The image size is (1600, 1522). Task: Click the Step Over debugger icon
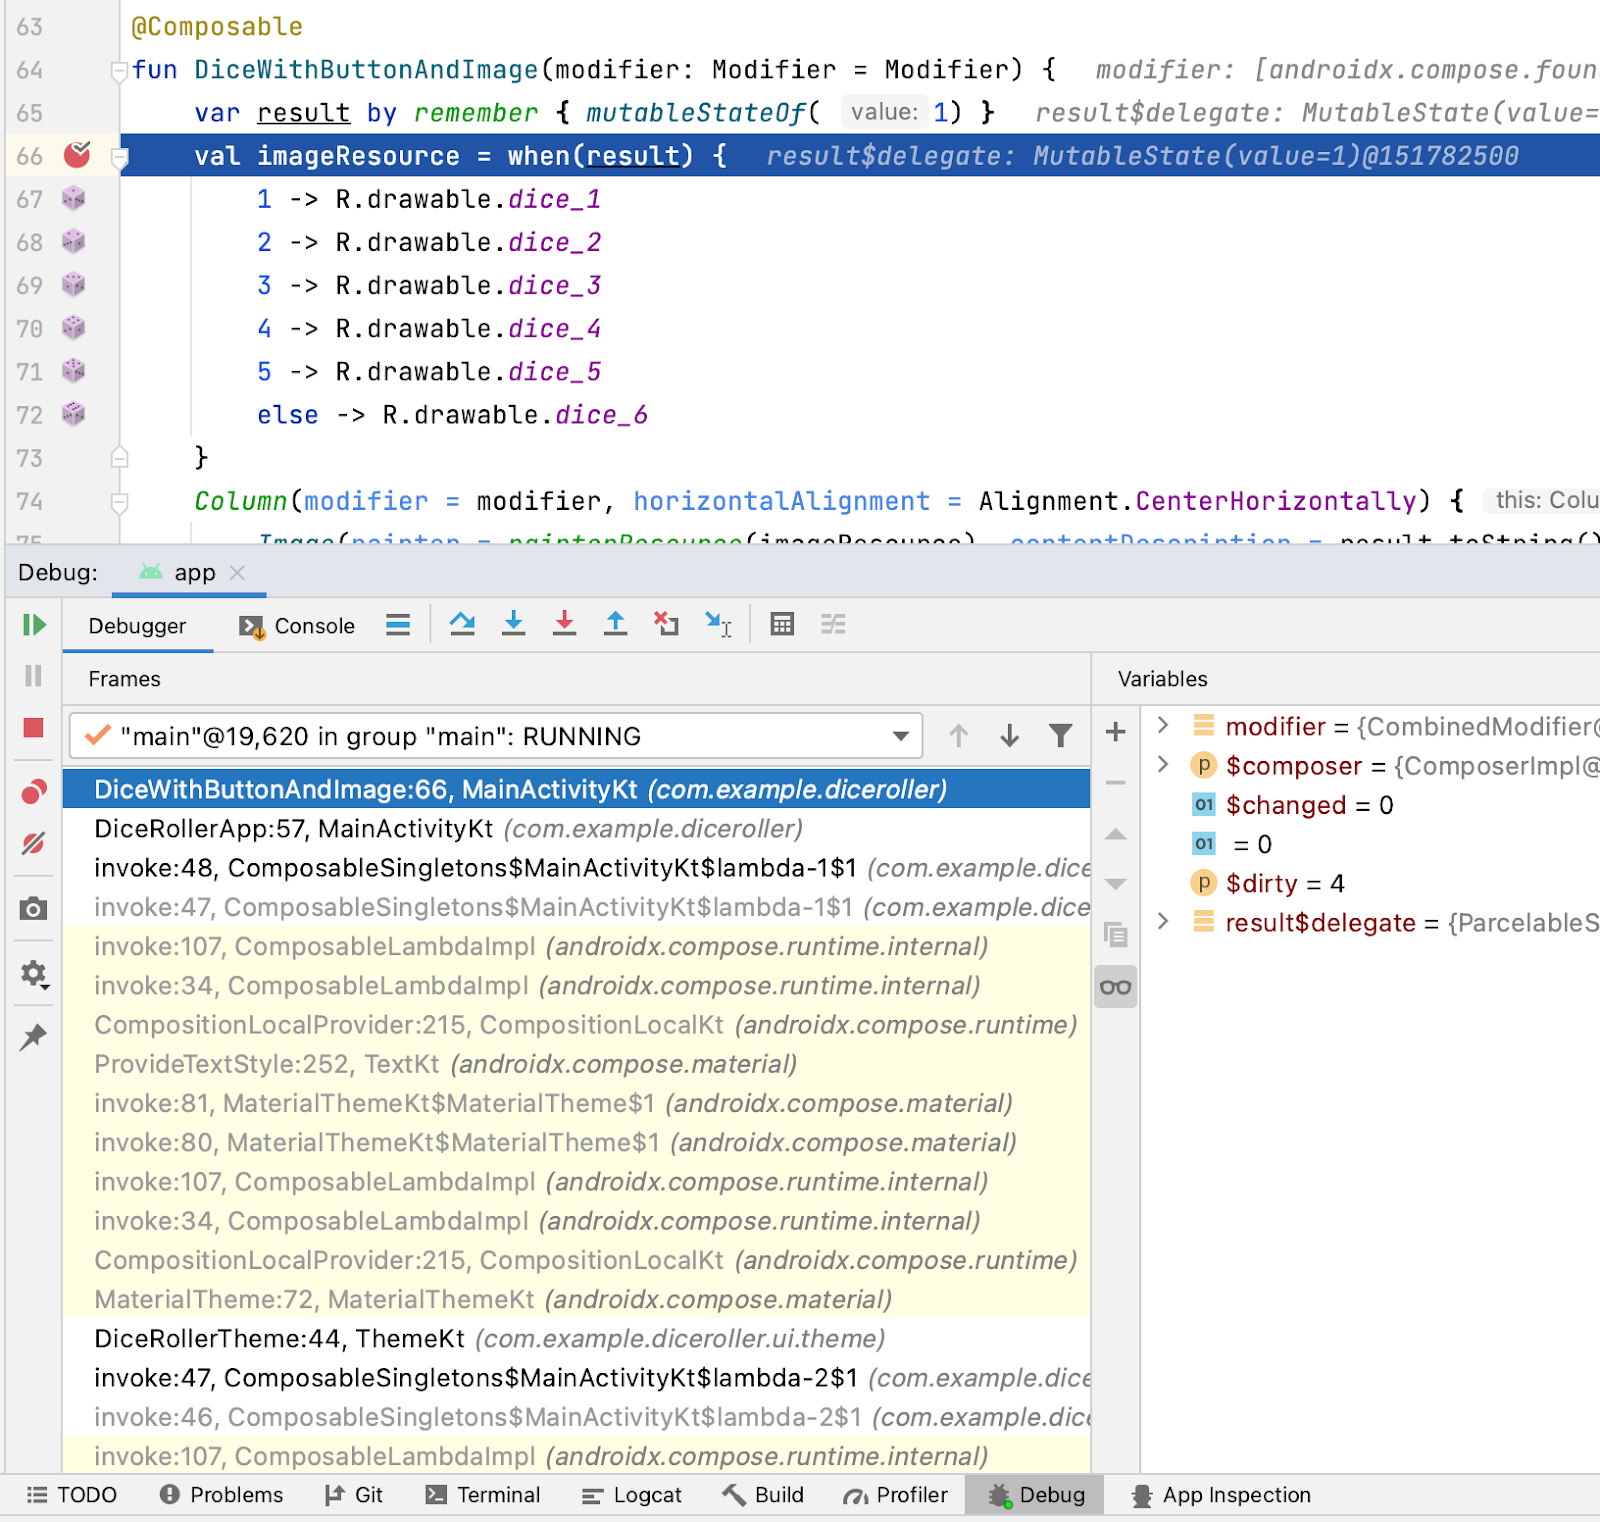pos(462,624)
